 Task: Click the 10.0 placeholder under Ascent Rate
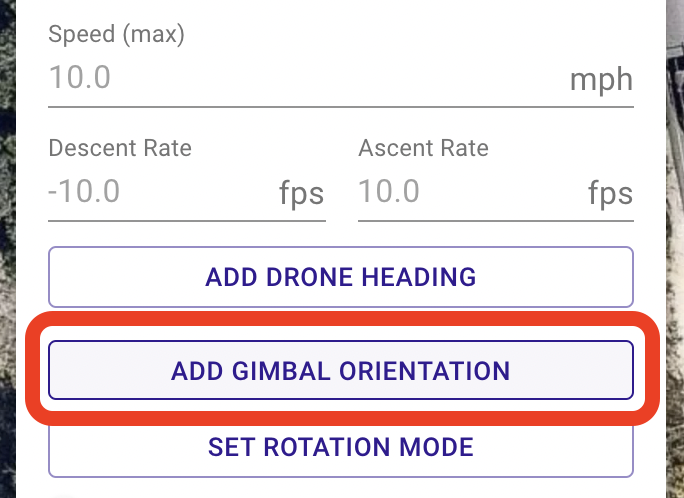389,191
